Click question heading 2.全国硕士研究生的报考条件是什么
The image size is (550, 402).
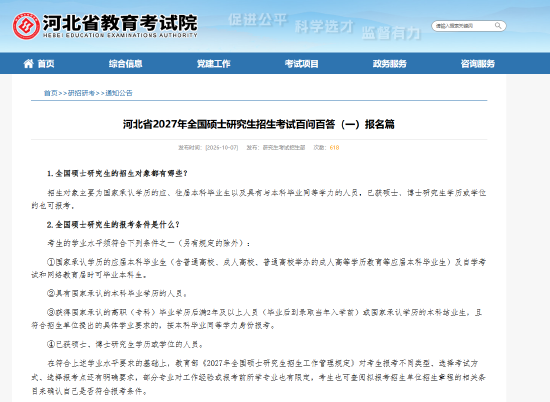point(113,225)
